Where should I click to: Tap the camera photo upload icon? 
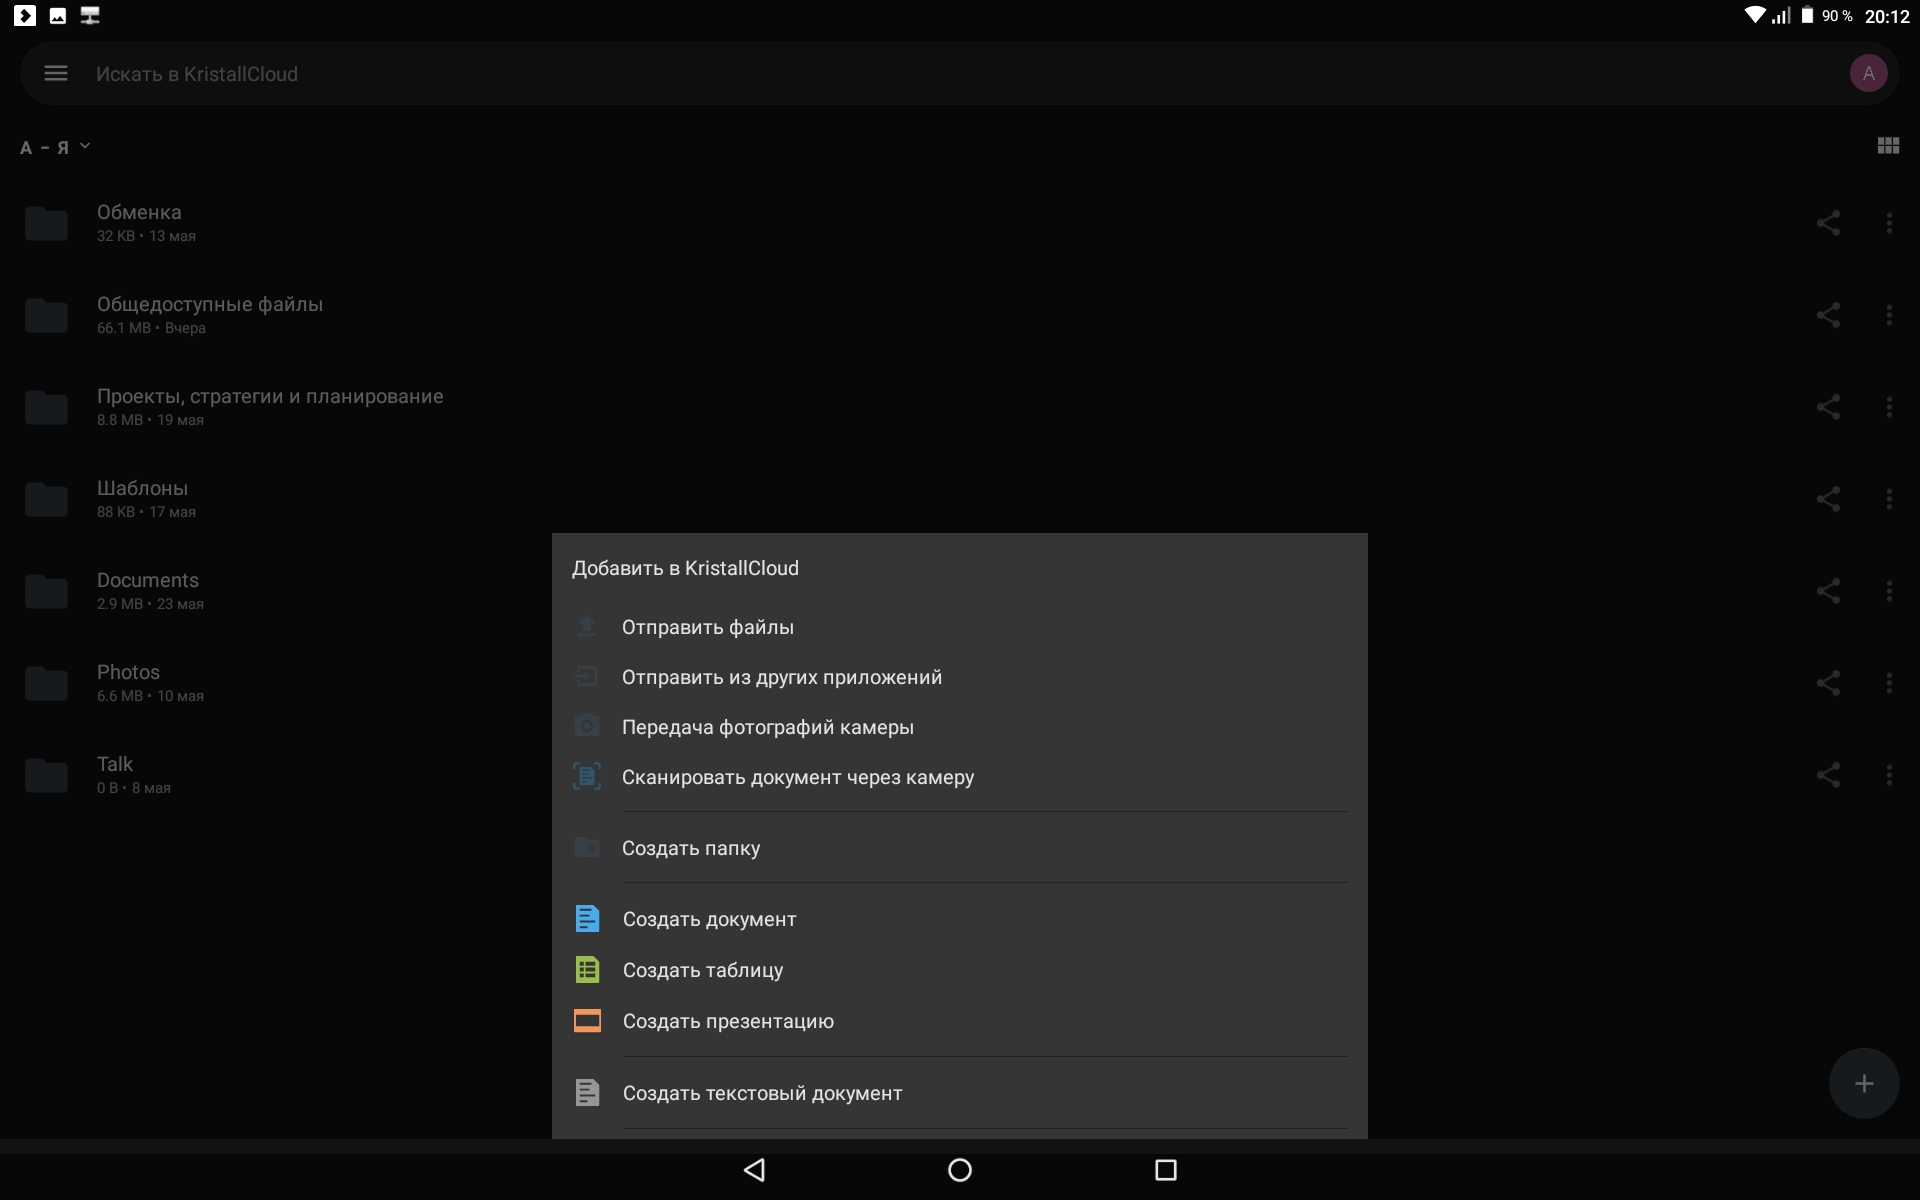pos(587,726)
